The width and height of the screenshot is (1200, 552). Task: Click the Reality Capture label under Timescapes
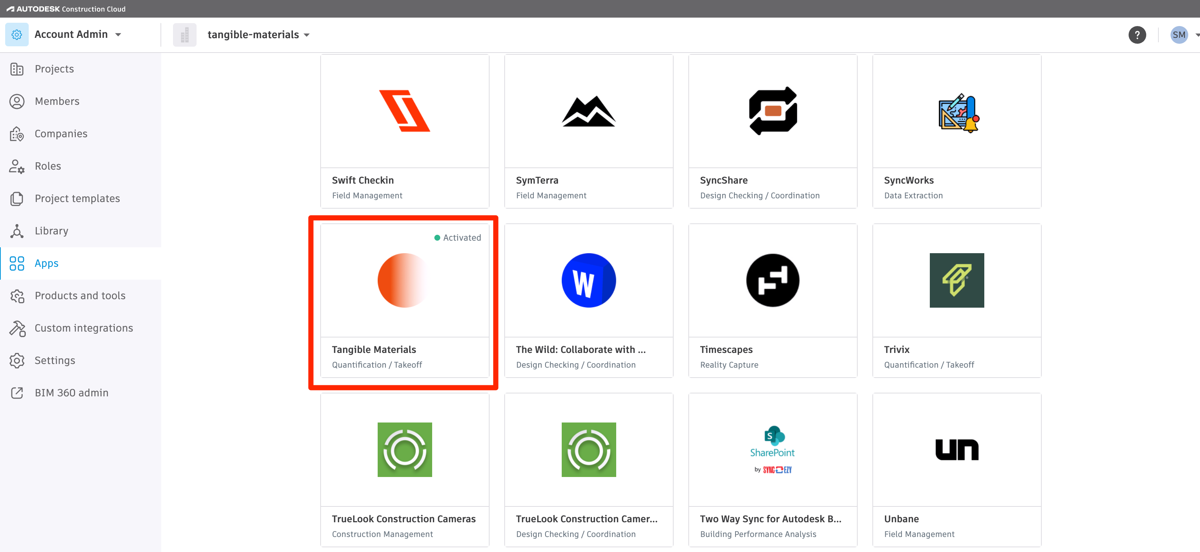[729, 365]
